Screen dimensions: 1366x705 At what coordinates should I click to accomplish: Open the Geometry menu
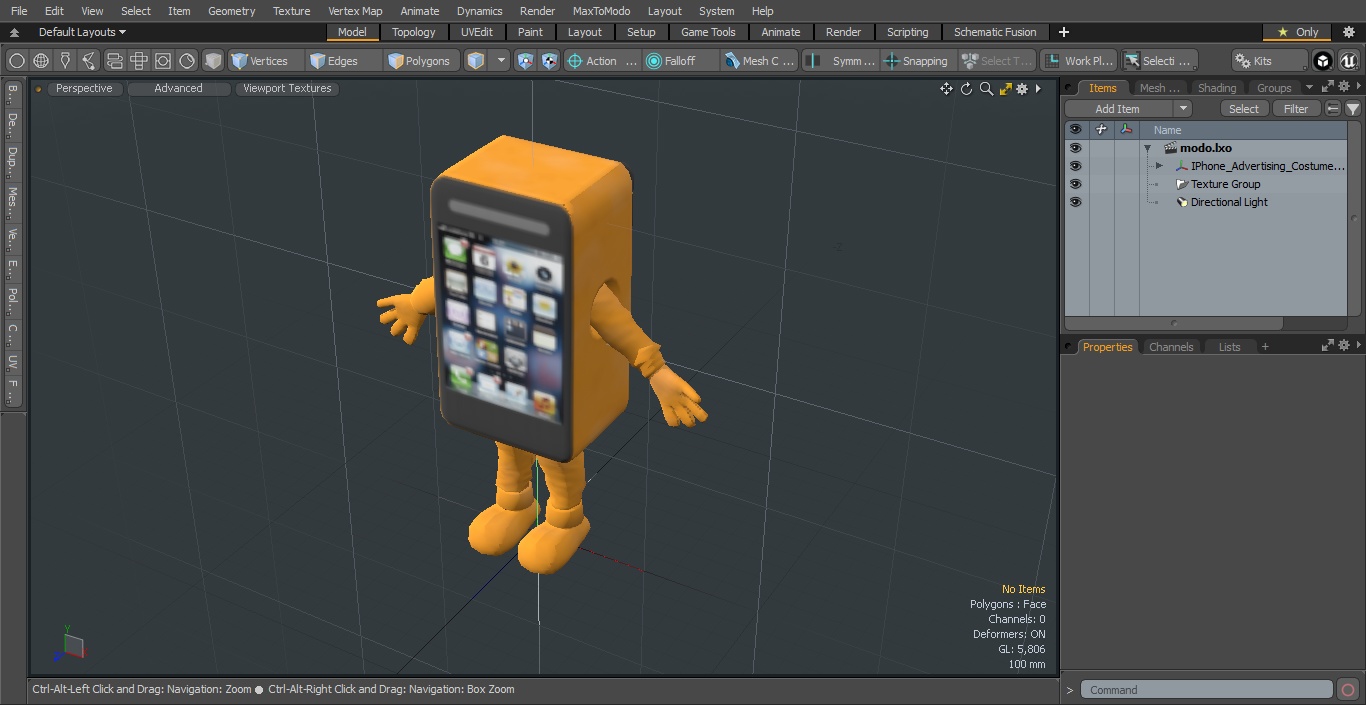click(x=231, y=11)
